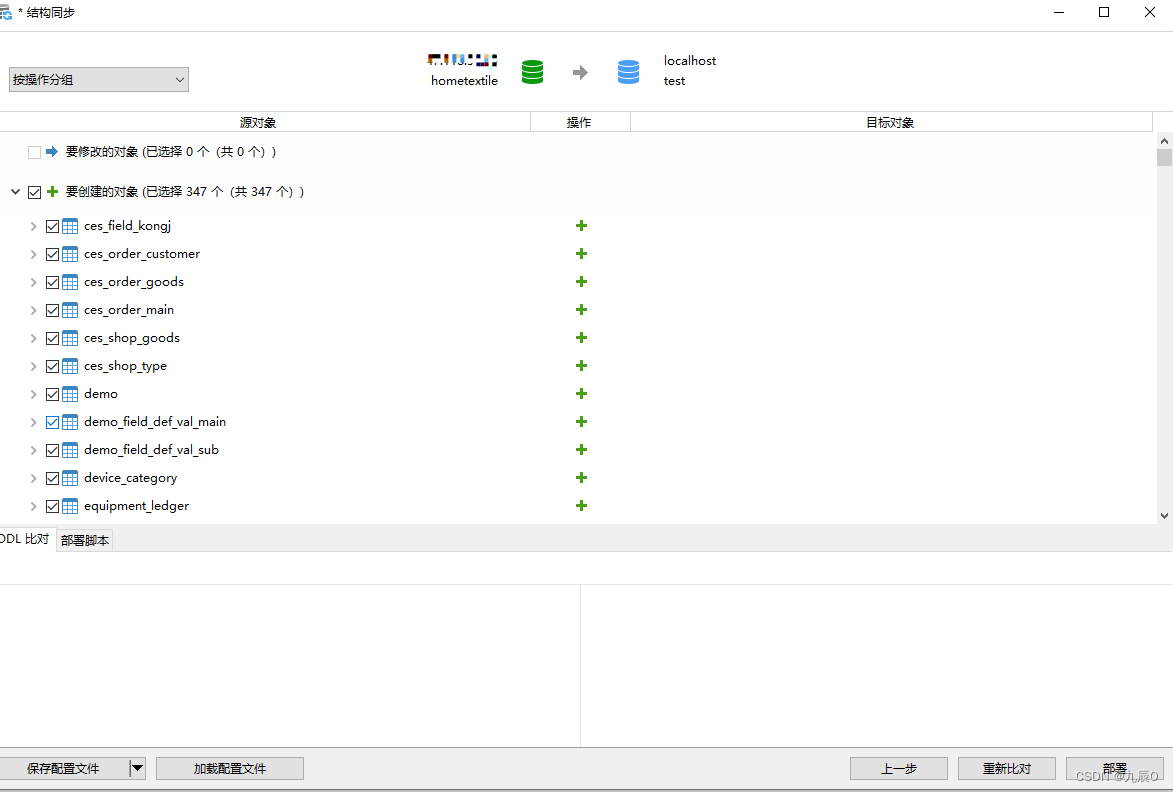Screen dimensions: 1173x792
Task: Click the 部署 button
Action: tap(1114, 768)
